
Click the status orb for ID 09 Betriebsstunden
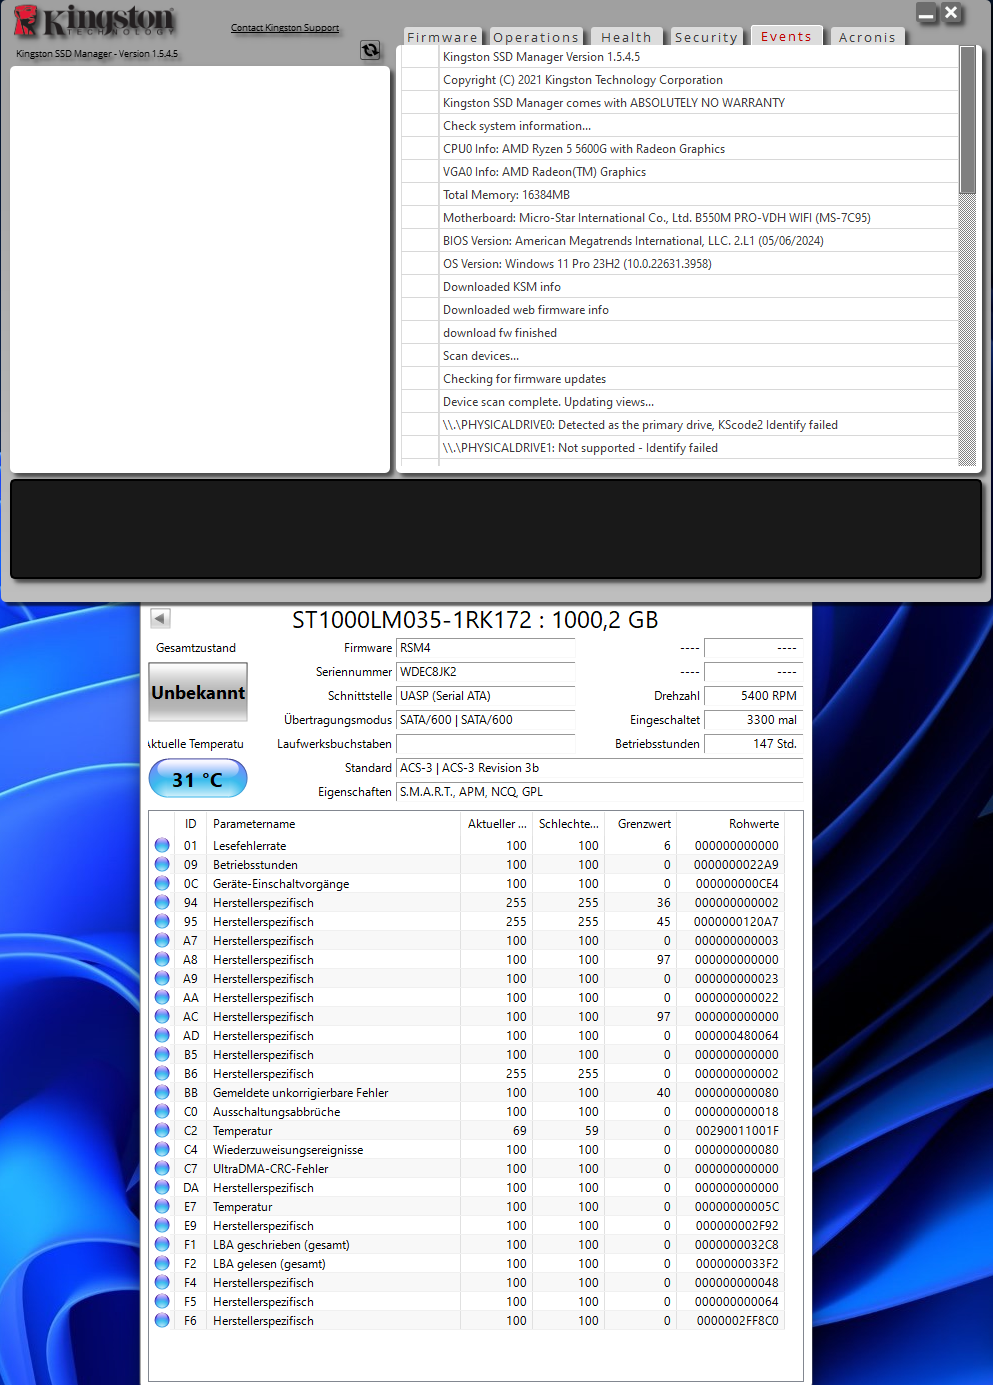(162, 864)
